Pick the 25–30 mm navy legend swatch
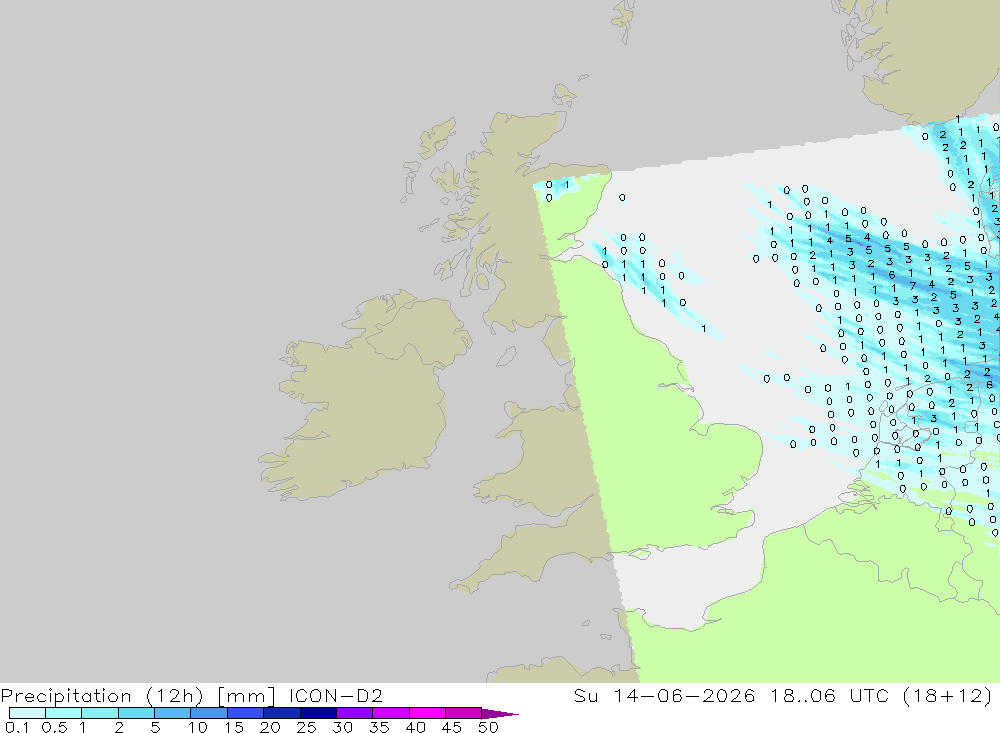1000x733 pixels. 318,713
